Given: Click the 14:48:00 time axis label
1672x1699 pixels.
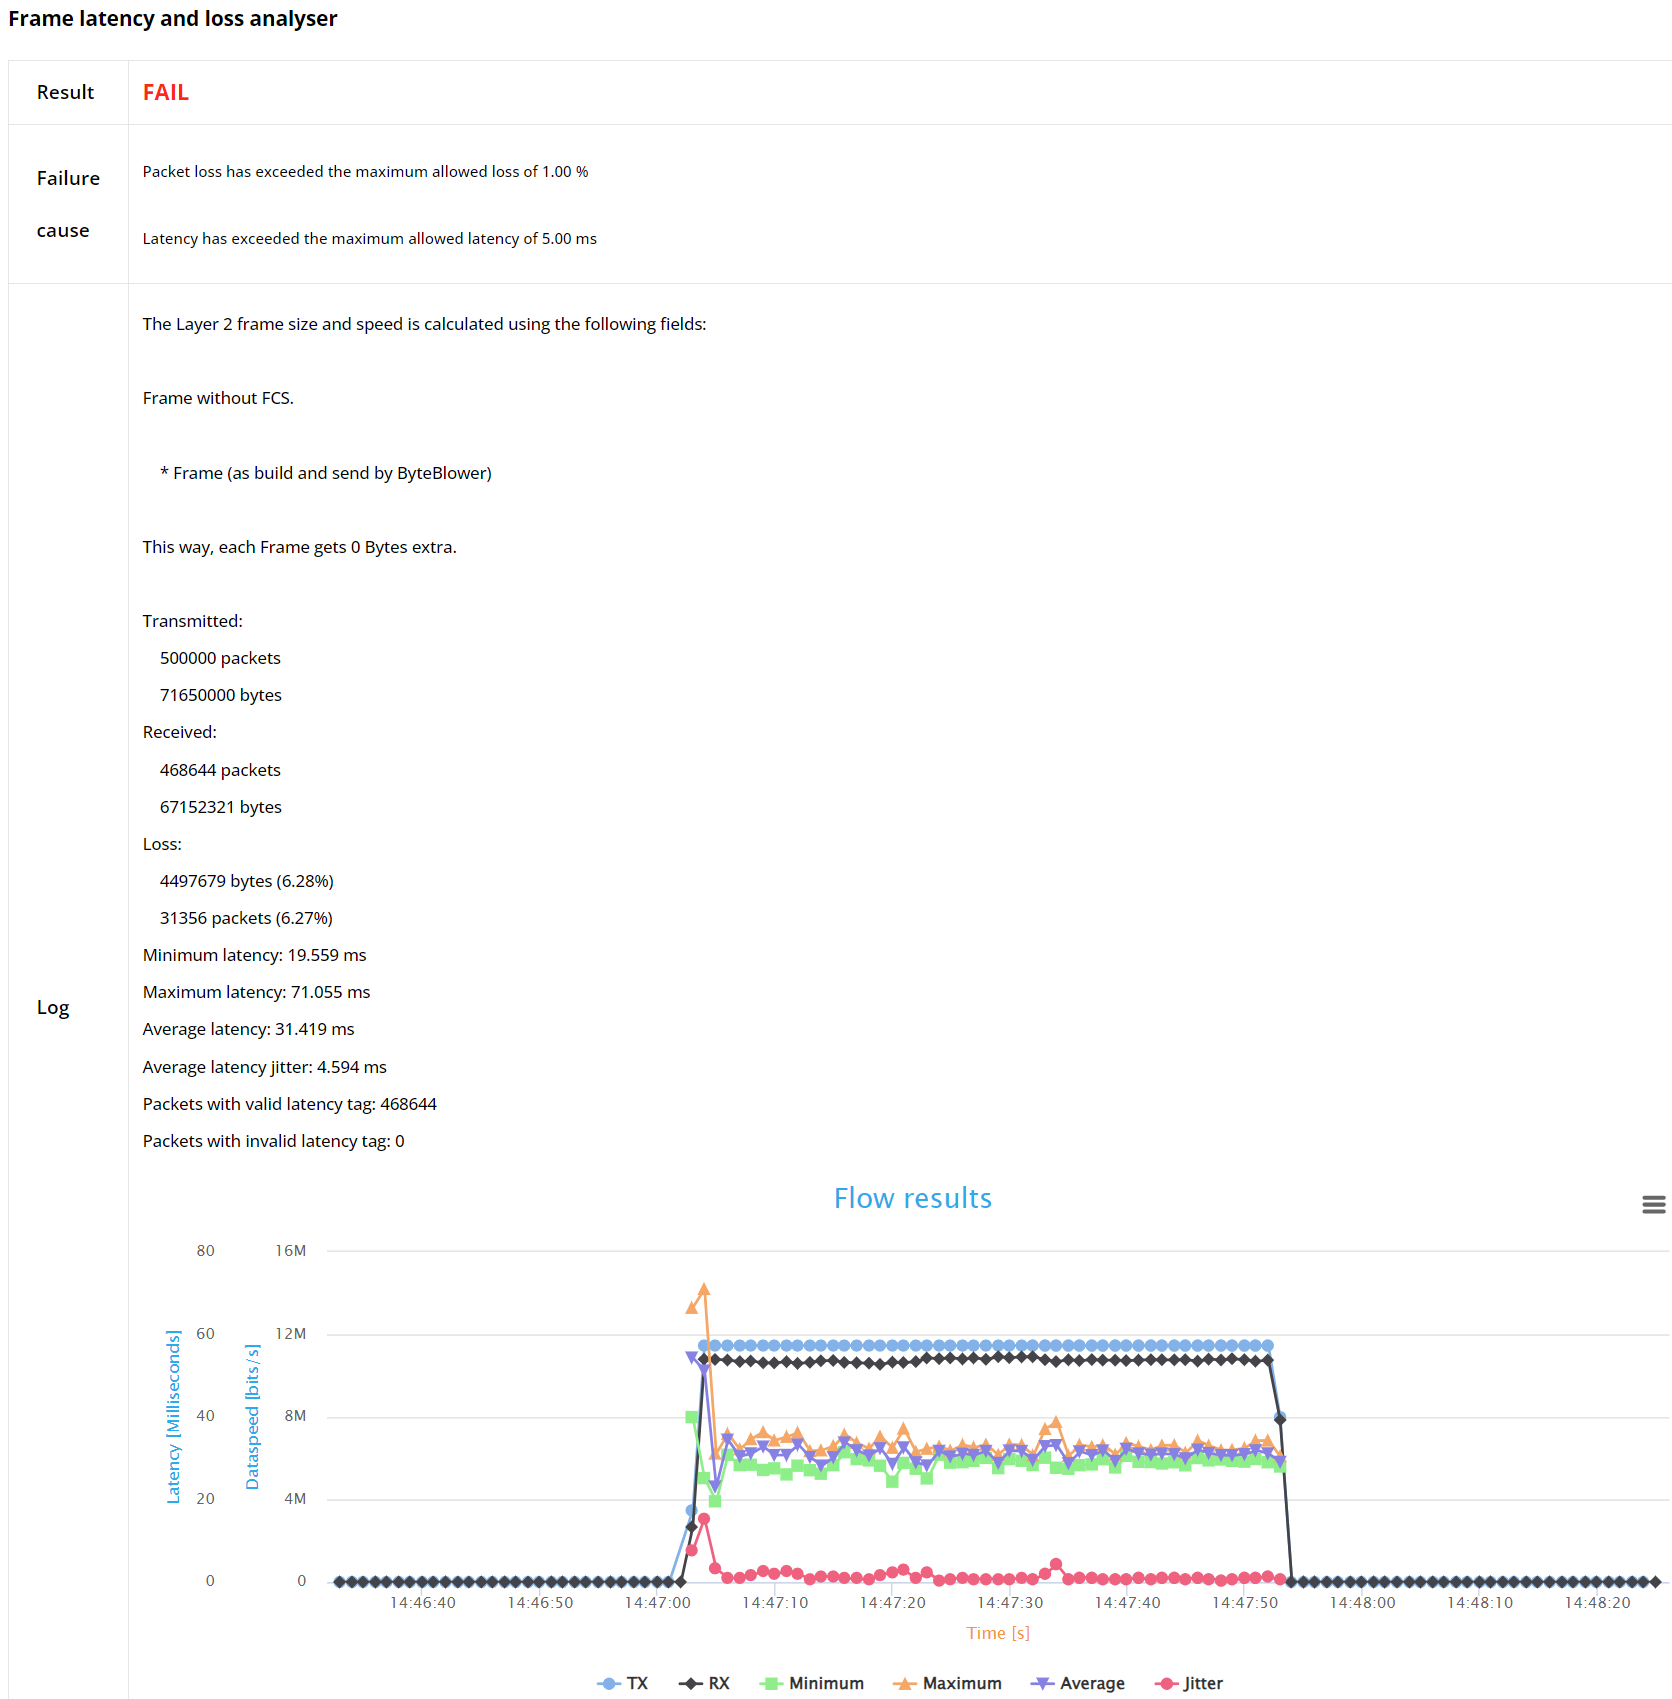Looking at the screenshot, I should click(1362, 1602).
